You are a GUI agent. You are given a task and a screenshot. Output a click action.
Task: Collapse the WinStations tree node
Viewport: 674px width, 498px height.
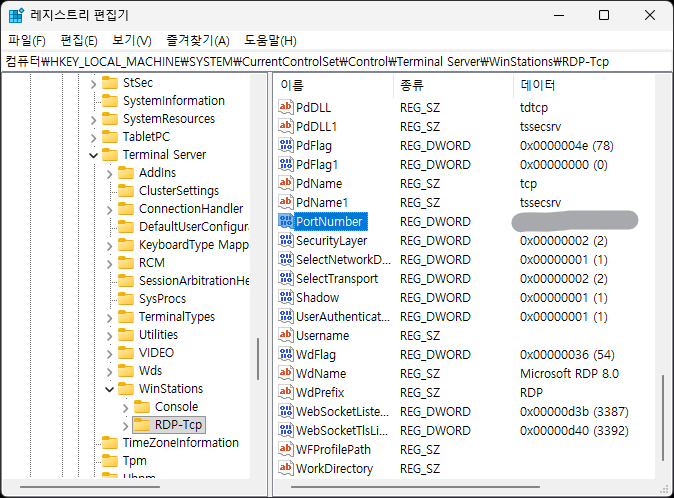[109, 389]
